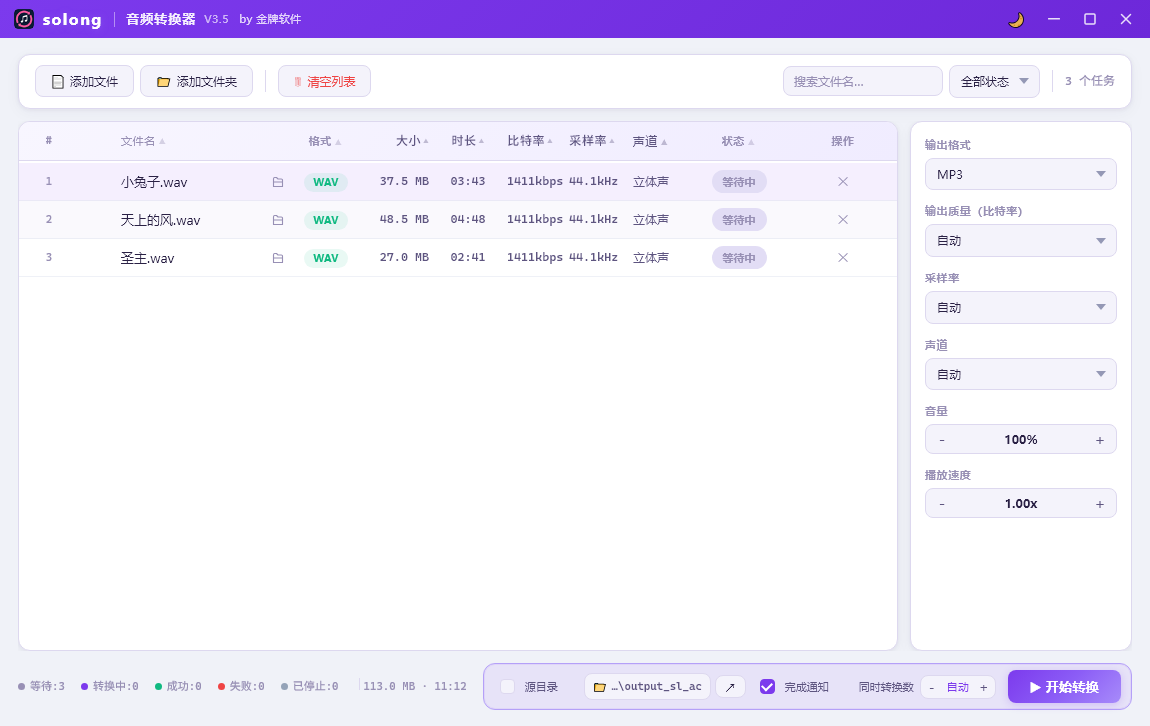This screenshot has height=726, width=1150.
Task: Open folder location for 天上的风.wav
Action: [278, 220]
